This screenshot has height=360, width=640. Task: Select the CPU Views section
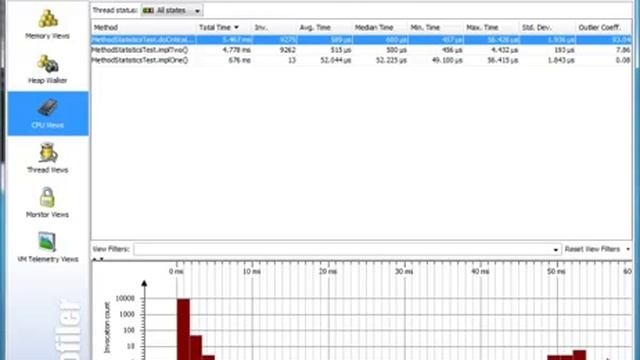48,113
